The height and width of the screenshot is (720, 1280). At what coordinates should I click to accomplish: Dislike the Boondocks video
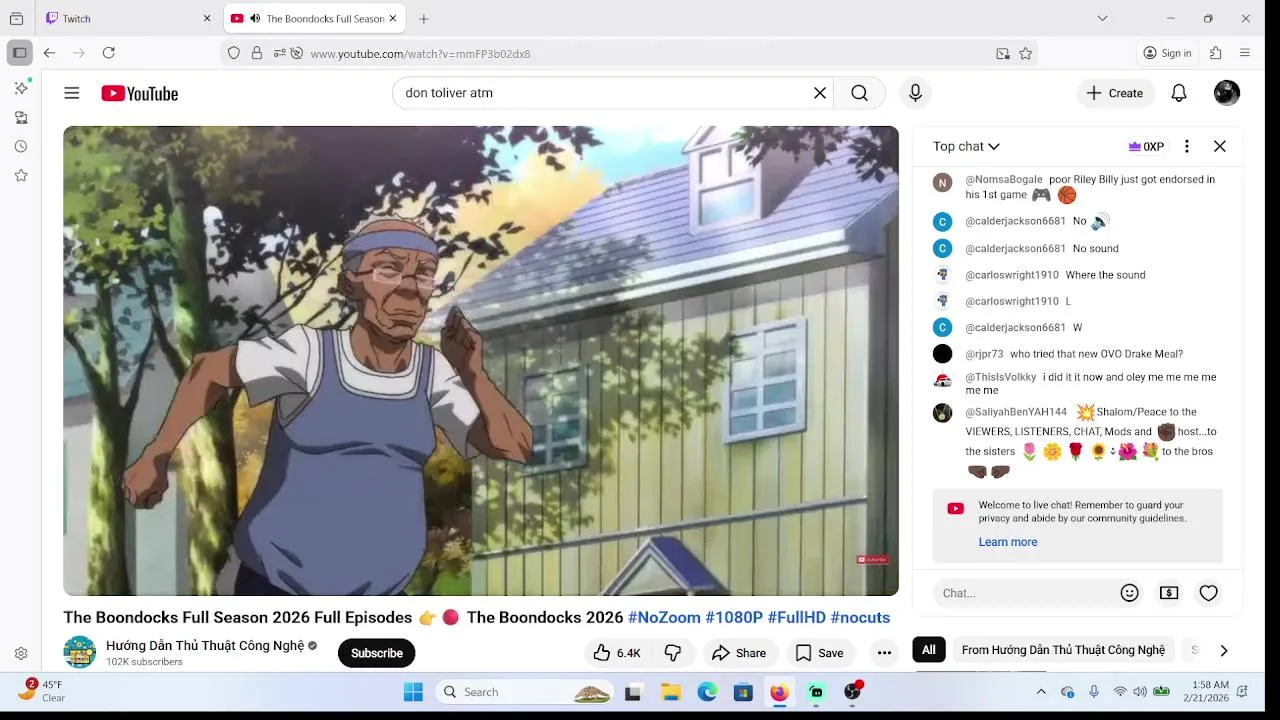click(x=673, y=653)
